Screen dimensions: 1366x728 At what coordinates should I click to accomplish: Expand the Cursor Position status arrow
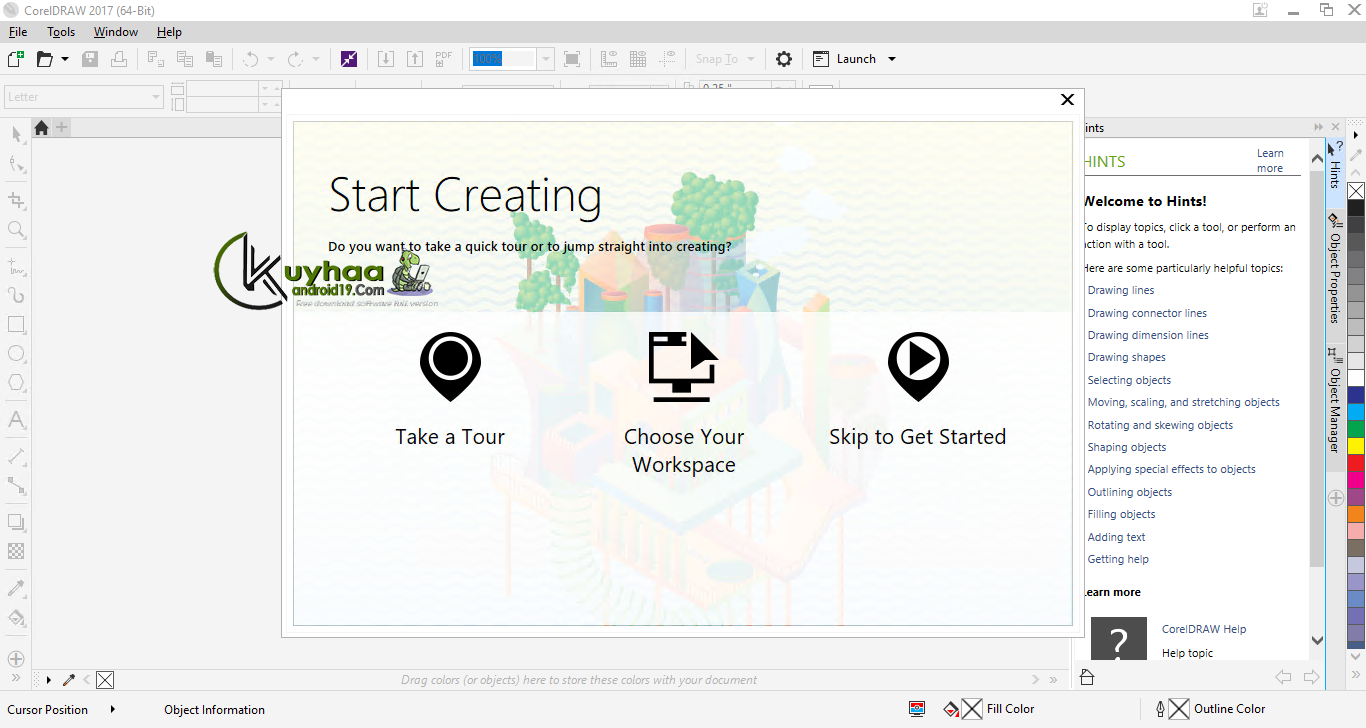click(113, 709)
